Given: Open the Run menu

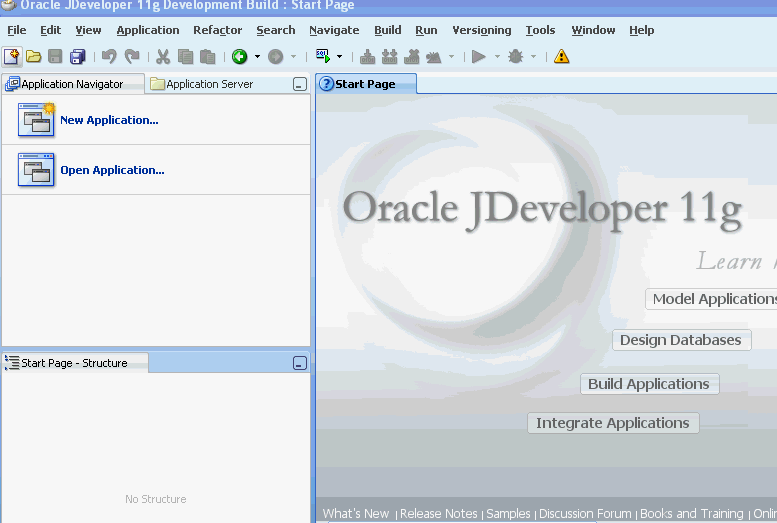Looking at the screenshot, I should click(x=426, y=30).
